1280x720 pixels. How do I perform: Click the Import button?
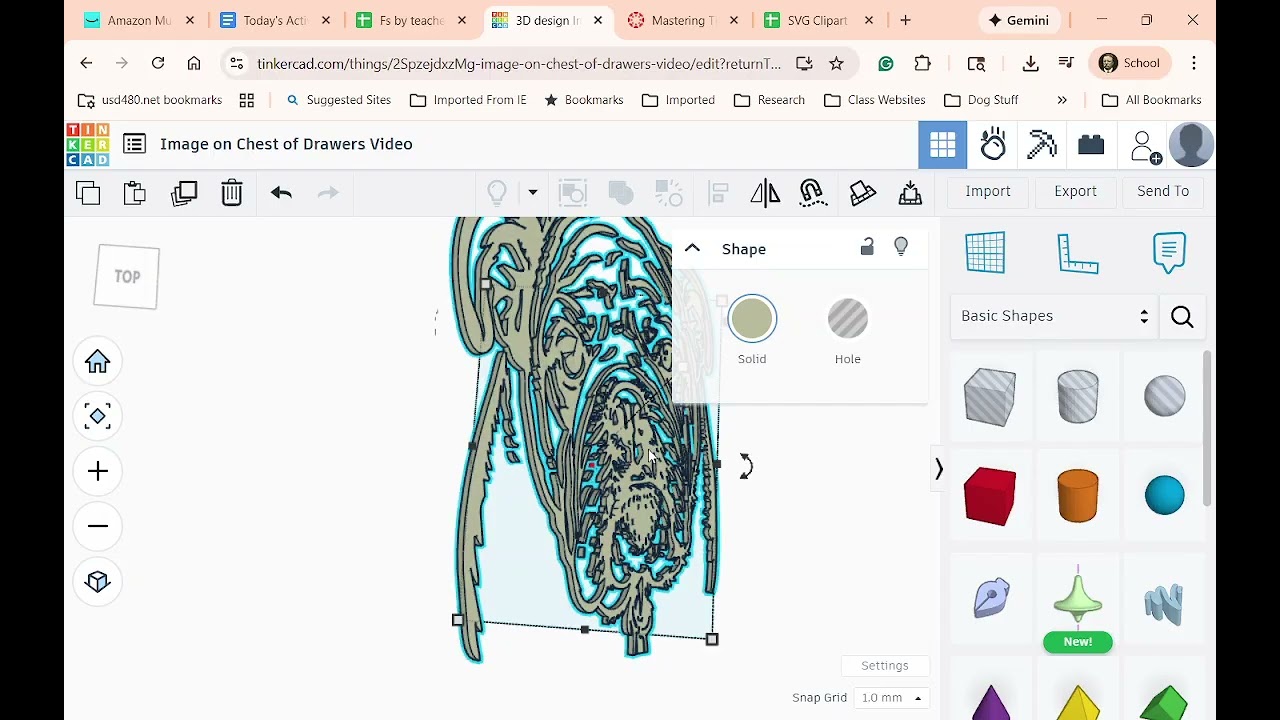988,191
